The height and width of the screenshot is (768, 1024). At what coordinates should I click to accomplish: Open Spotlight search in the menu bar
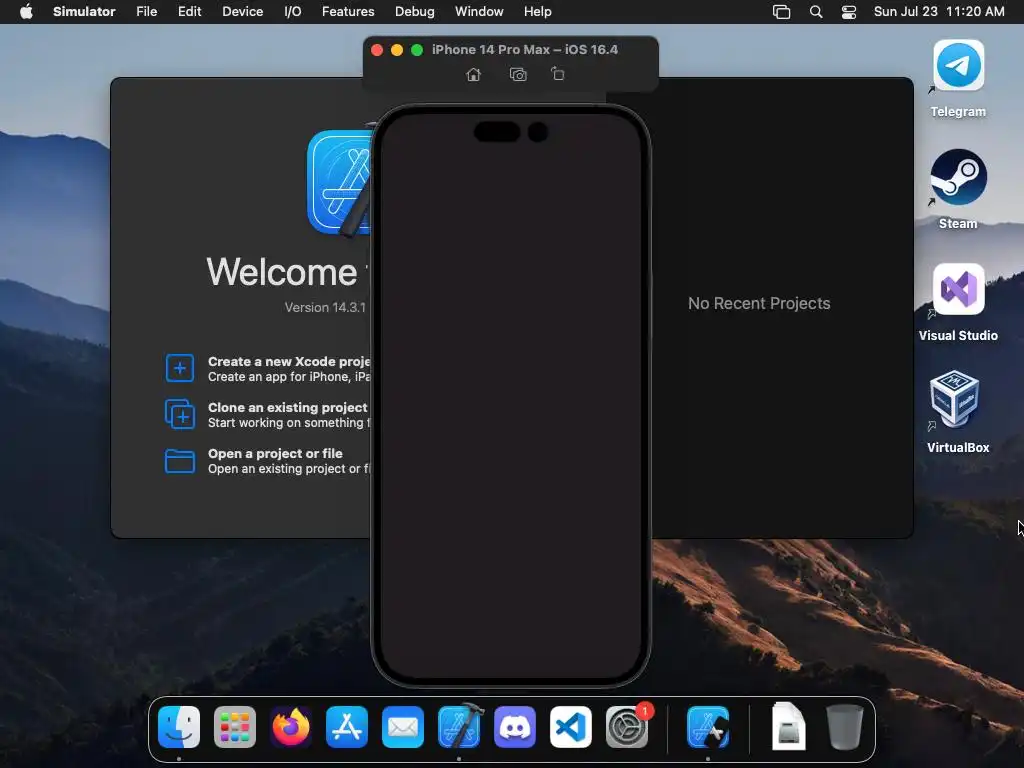click(x=816, y=12)
